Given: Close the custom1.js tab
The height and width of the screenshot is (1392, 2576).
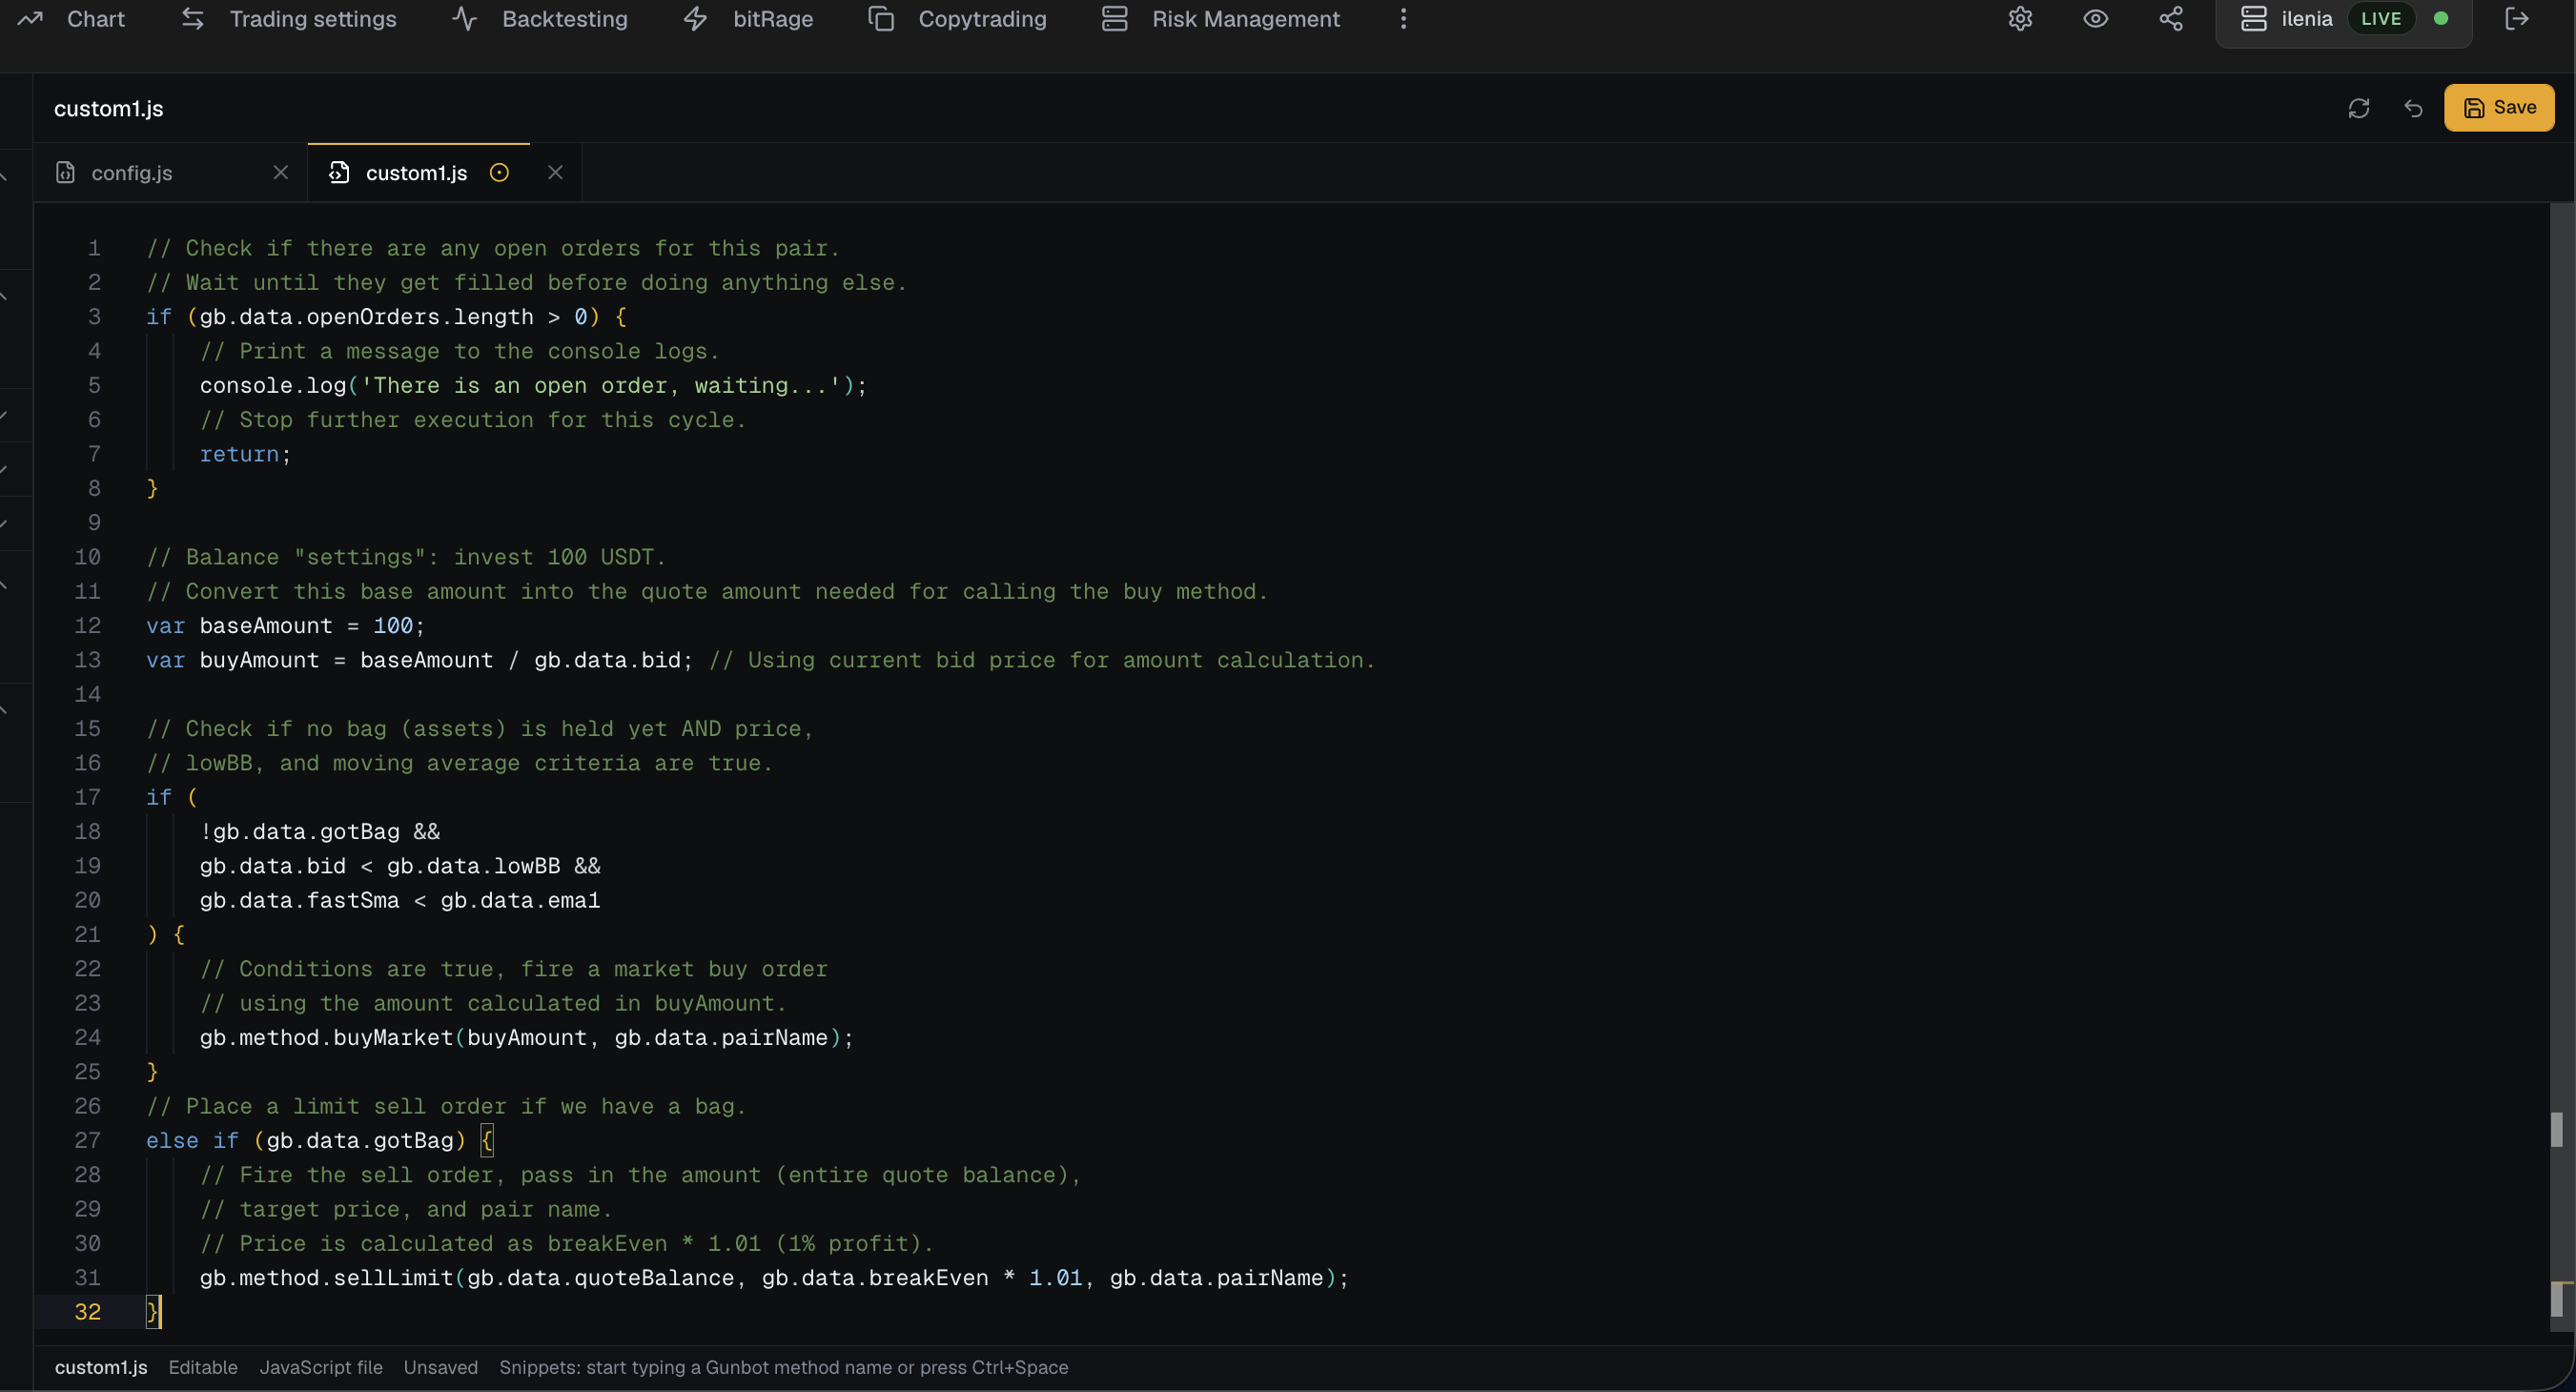Looking at the screenshot, I should point(555,173).
